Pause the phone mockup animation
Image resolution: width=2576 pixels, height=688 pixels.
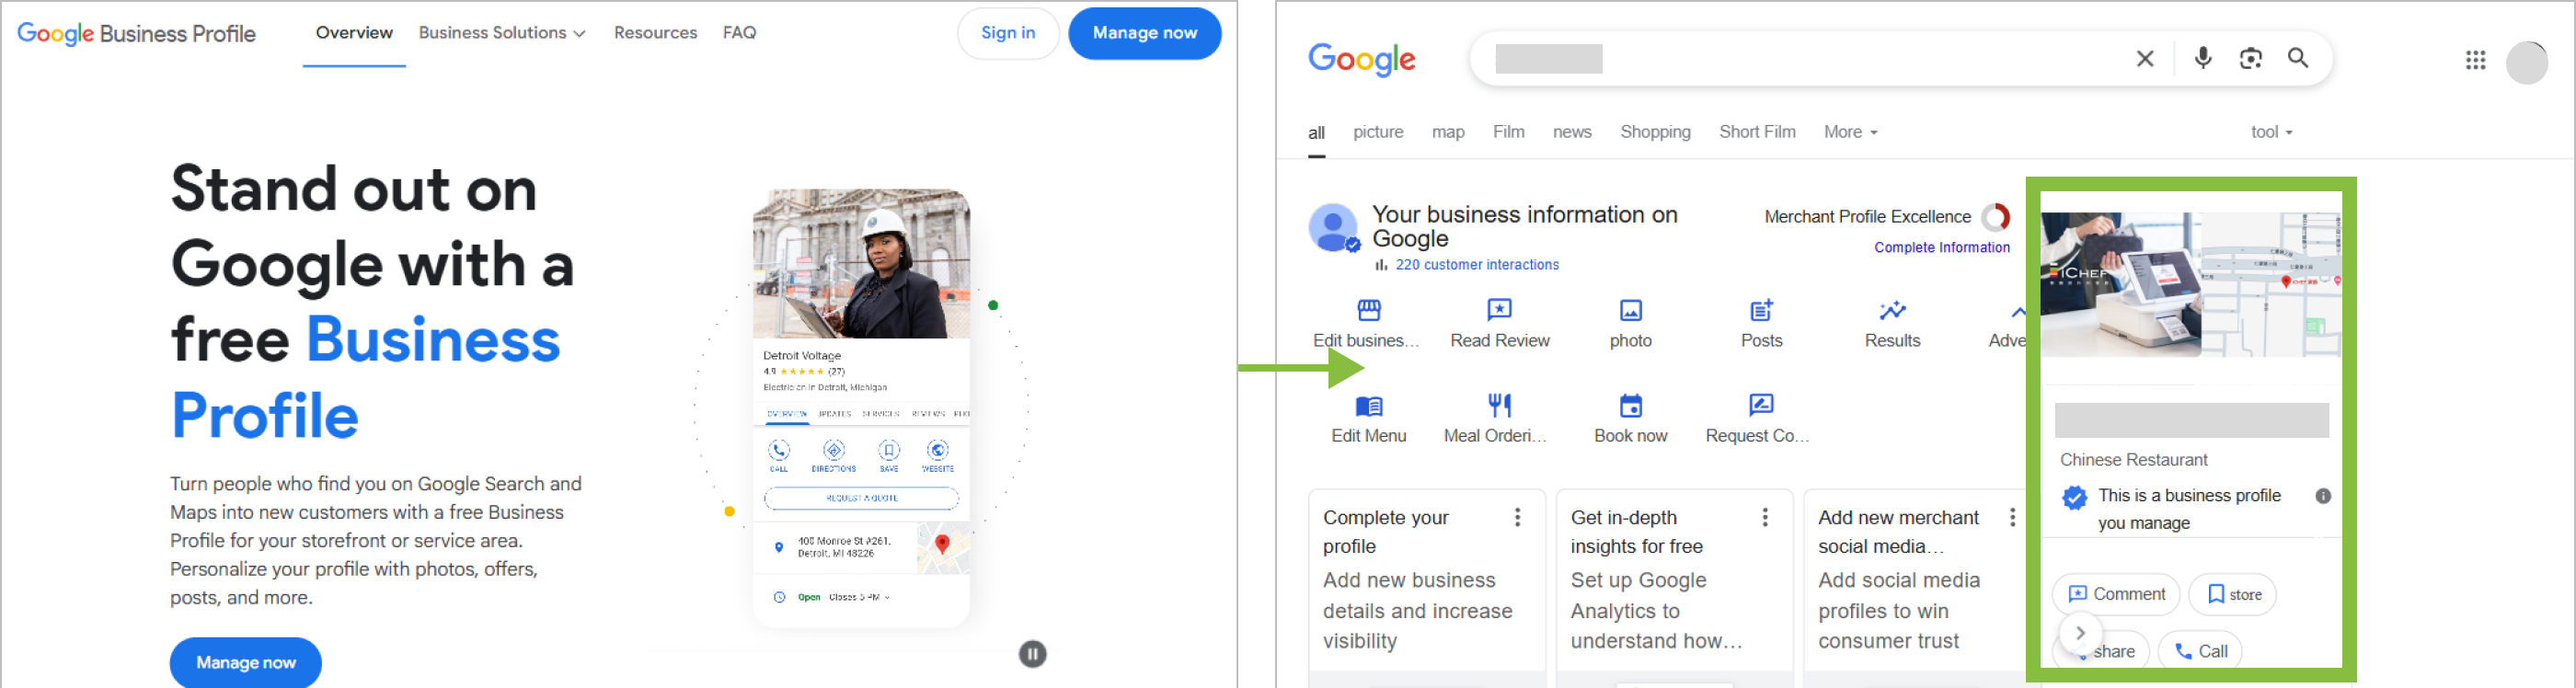[x=1032, y=654]
